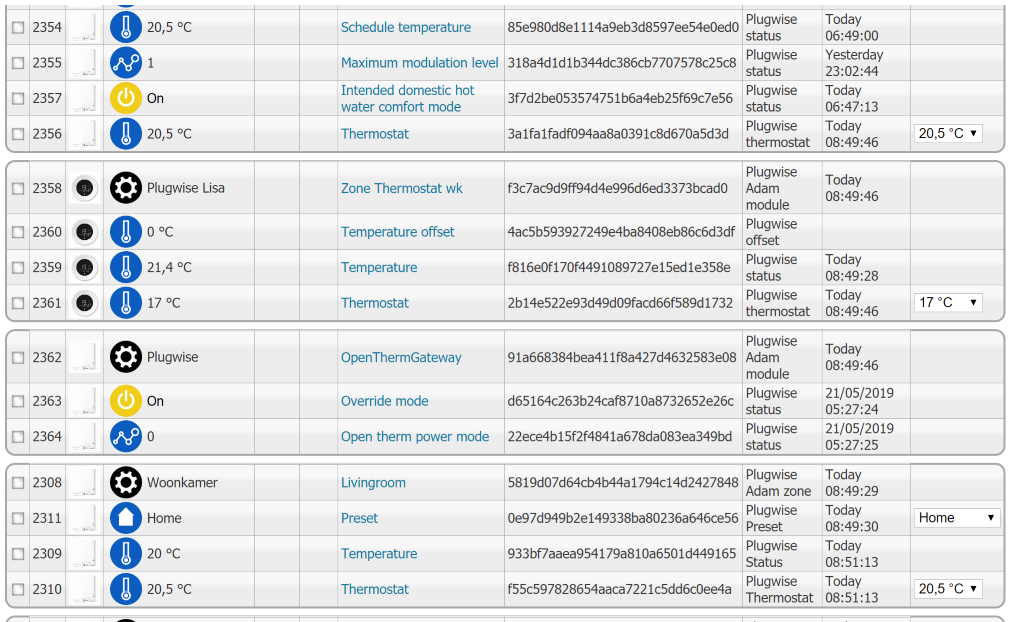Tick the checkbox for device 2354
Viewport: 1011px width, 622px height.
click(x=18, y=27)
